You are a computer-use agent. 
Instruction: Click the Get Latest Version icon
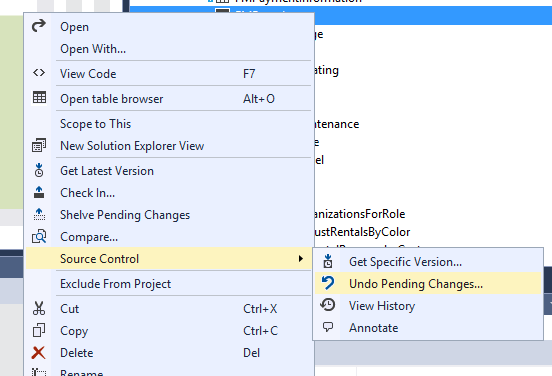point(39,170)
